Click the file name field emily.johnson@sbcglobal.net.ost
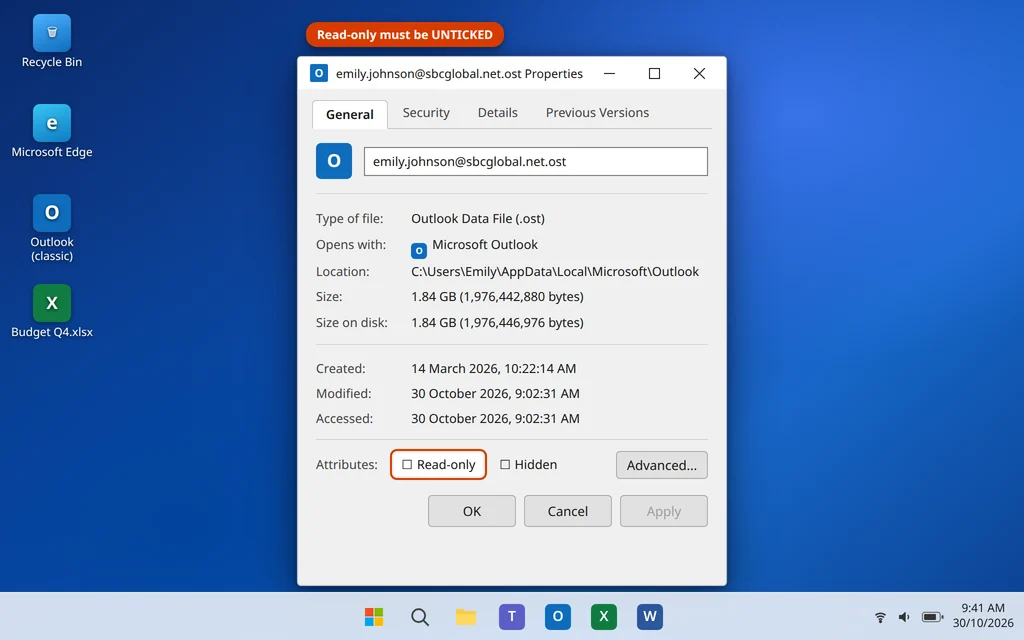The image size is (1024, 640). [x=536, y=161]
